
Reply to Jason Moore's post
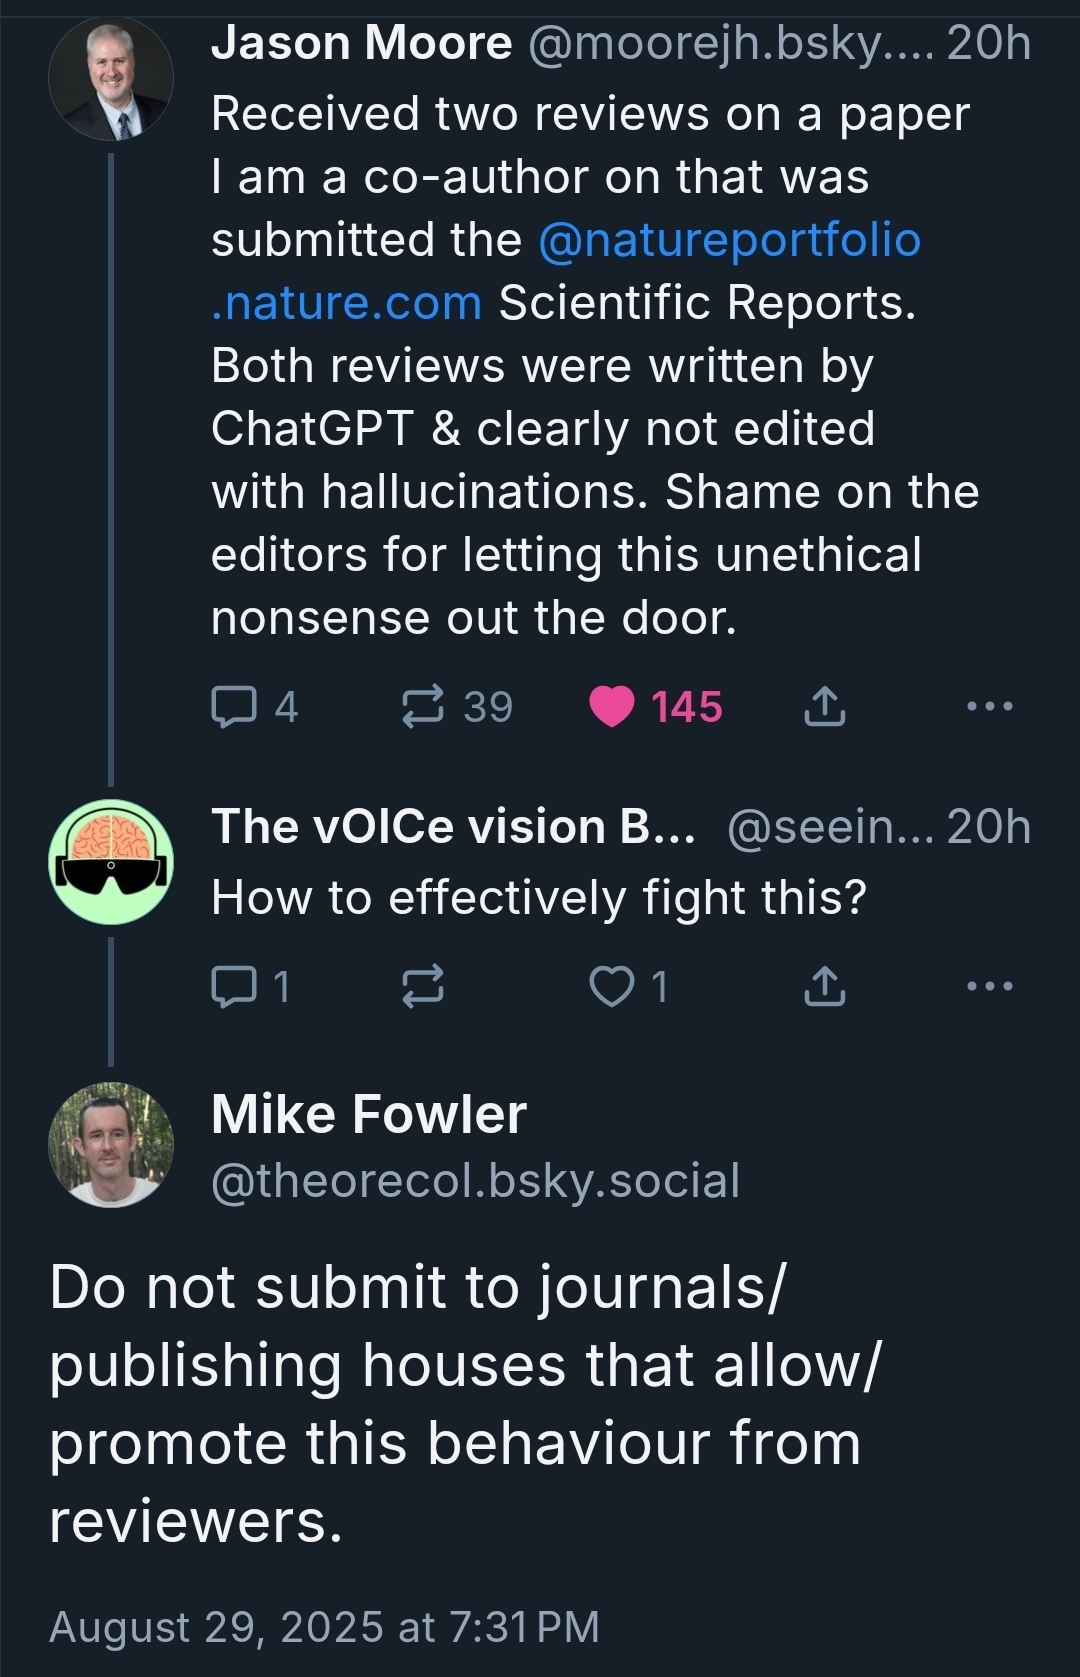point(232,706)
